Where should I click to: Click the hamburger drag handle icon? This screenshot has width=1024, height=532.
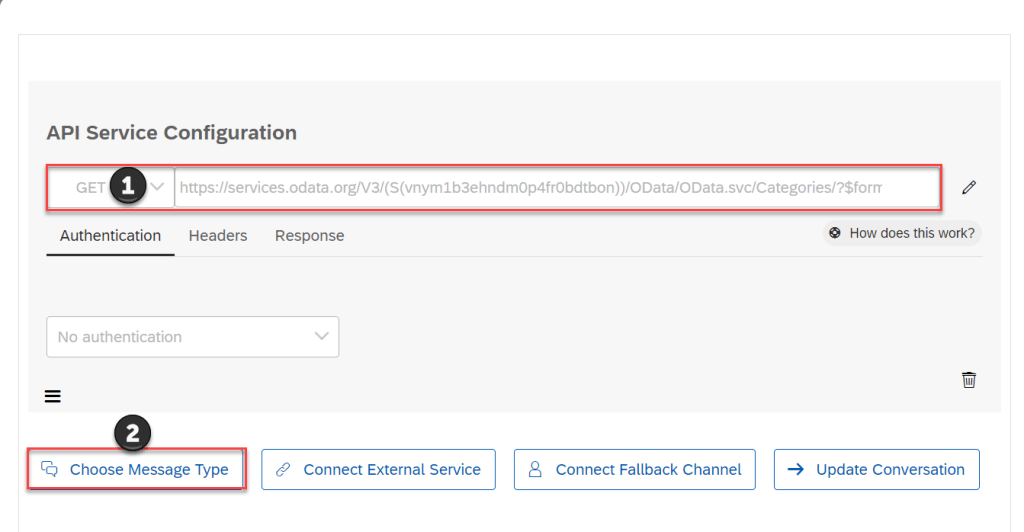[x=53, y=396]
